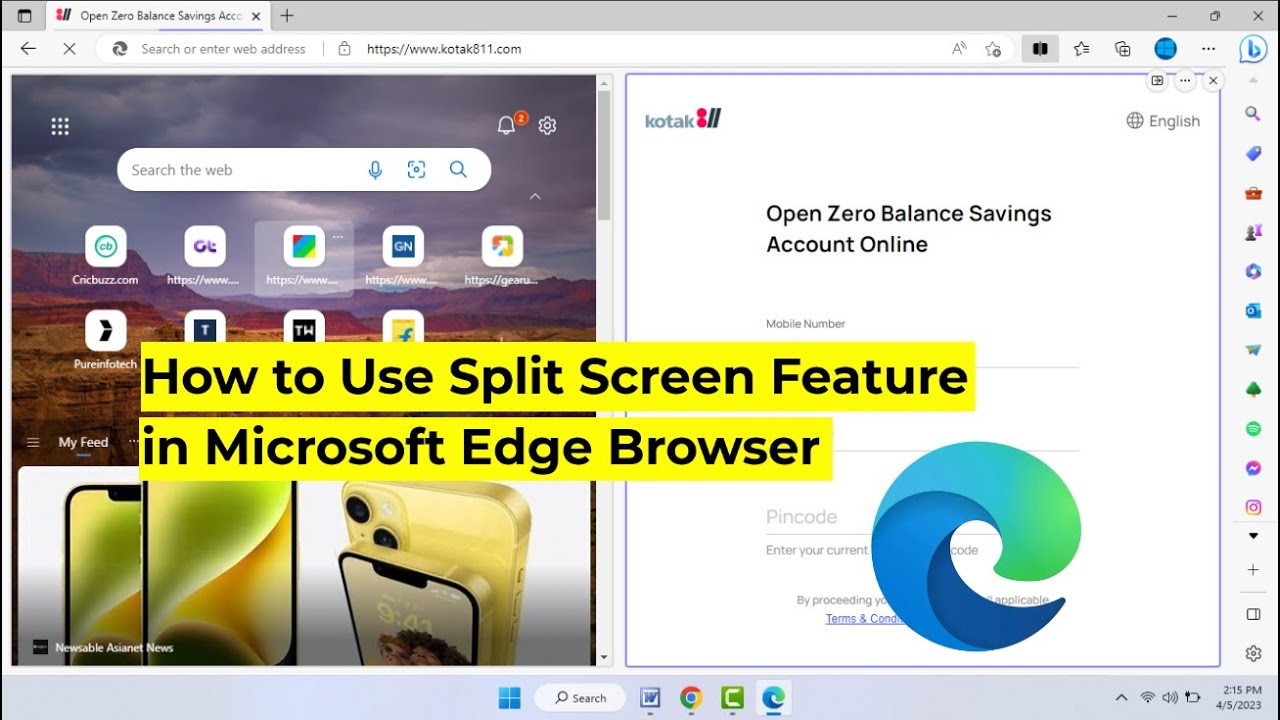Select the My Feed tab

click(83, 442)
